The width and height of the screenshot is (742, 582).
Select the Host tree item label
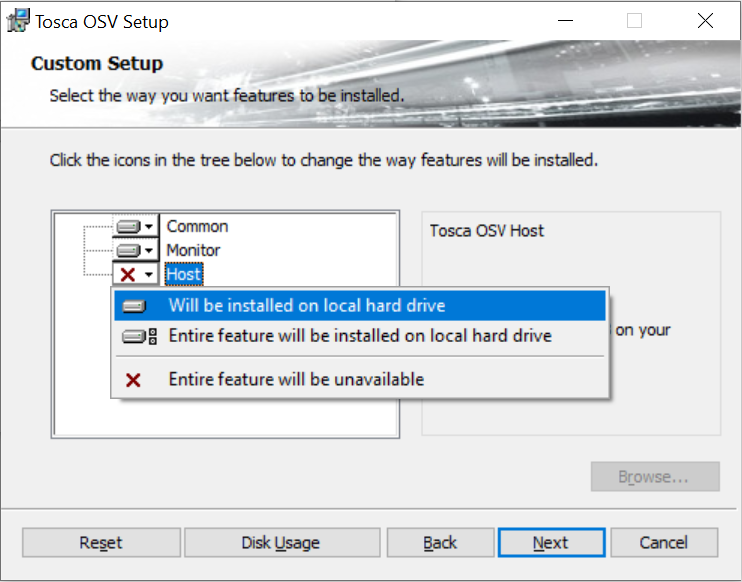click(x=184, y=274)
